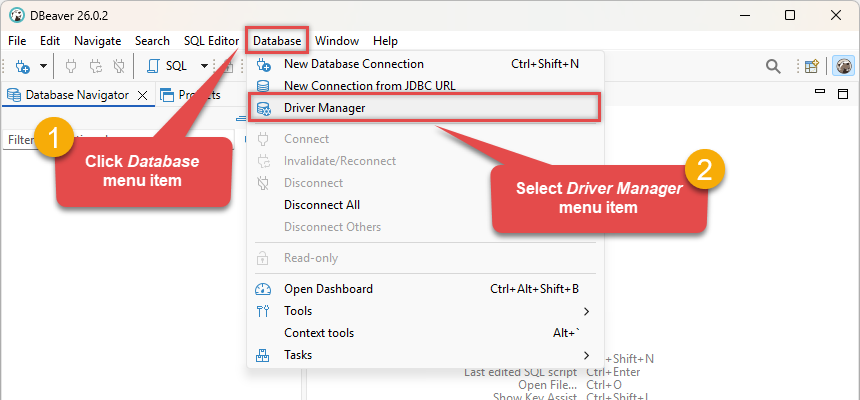Close the Database Navigator tab
The height and width of the screenshot is (400, 860).
[143, 95]
